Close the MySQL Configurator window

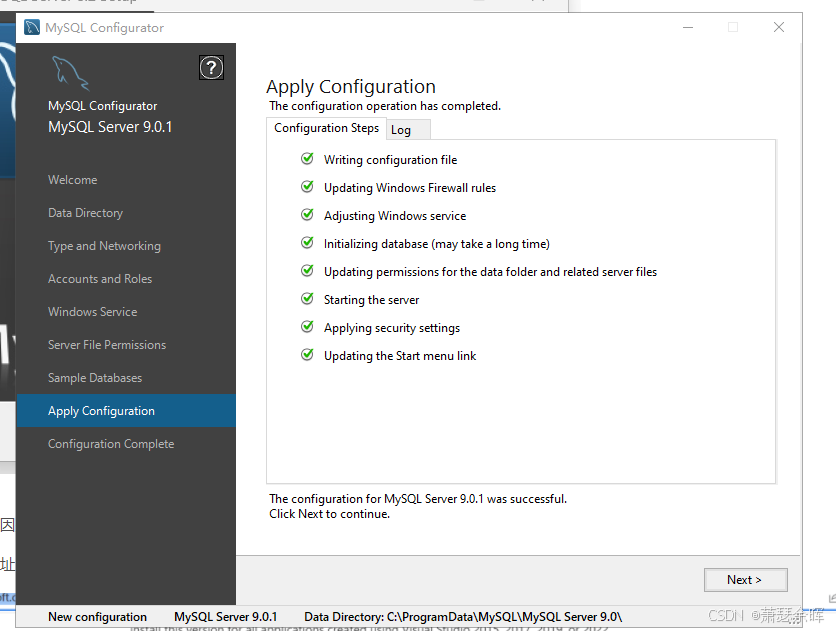point(779,28)
